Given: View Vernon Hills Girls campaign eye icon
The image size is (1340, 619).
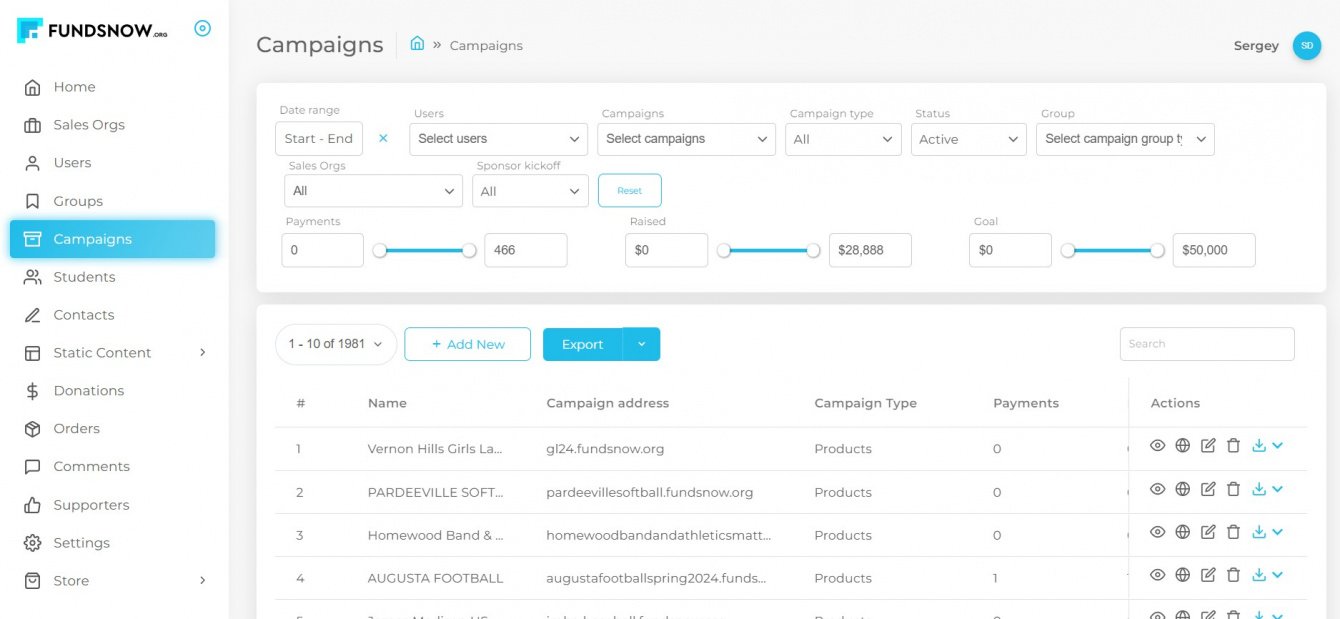Looking at the screenshot, I should pos(1157,446).
